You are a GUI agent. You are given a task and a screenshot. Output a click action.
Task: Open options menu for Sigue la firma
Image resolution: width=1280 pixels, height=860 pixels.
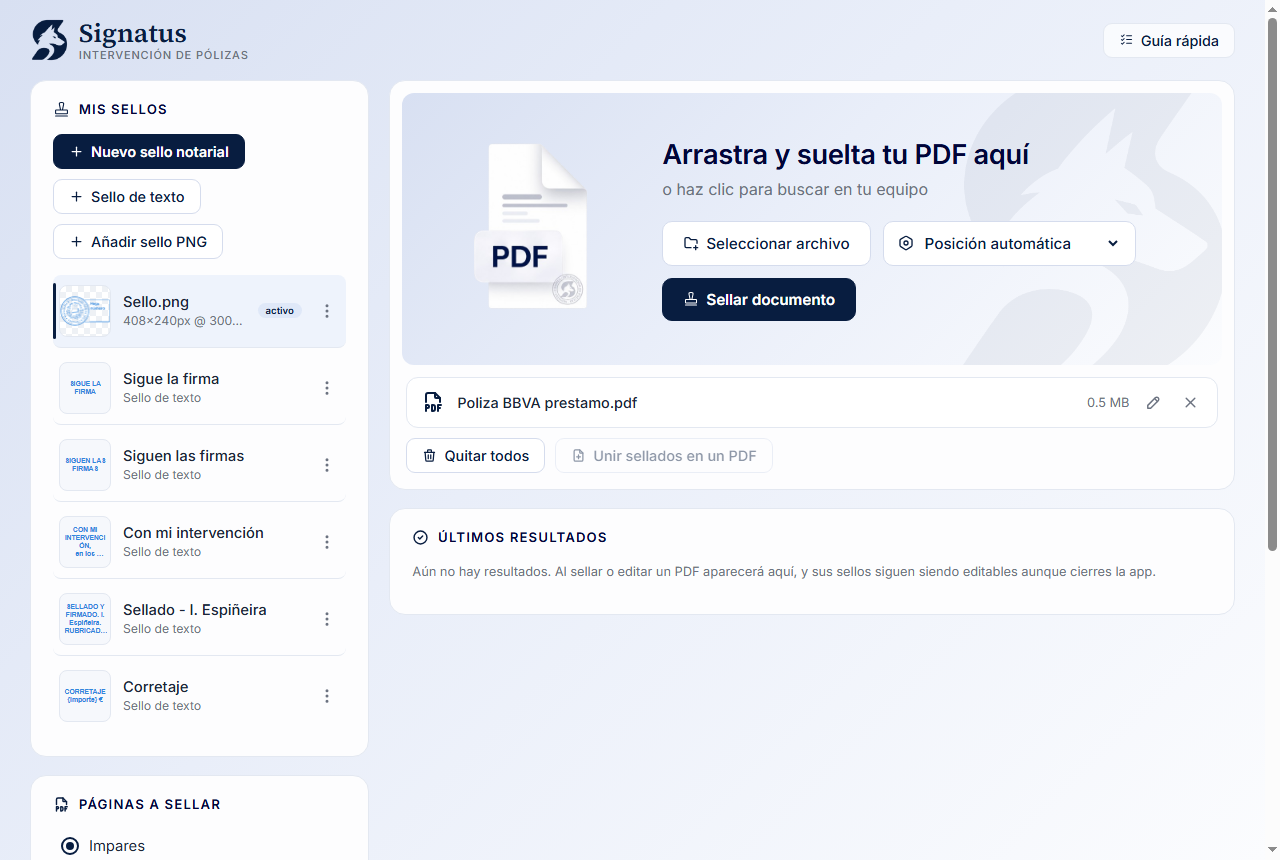(x=326, y=388)
